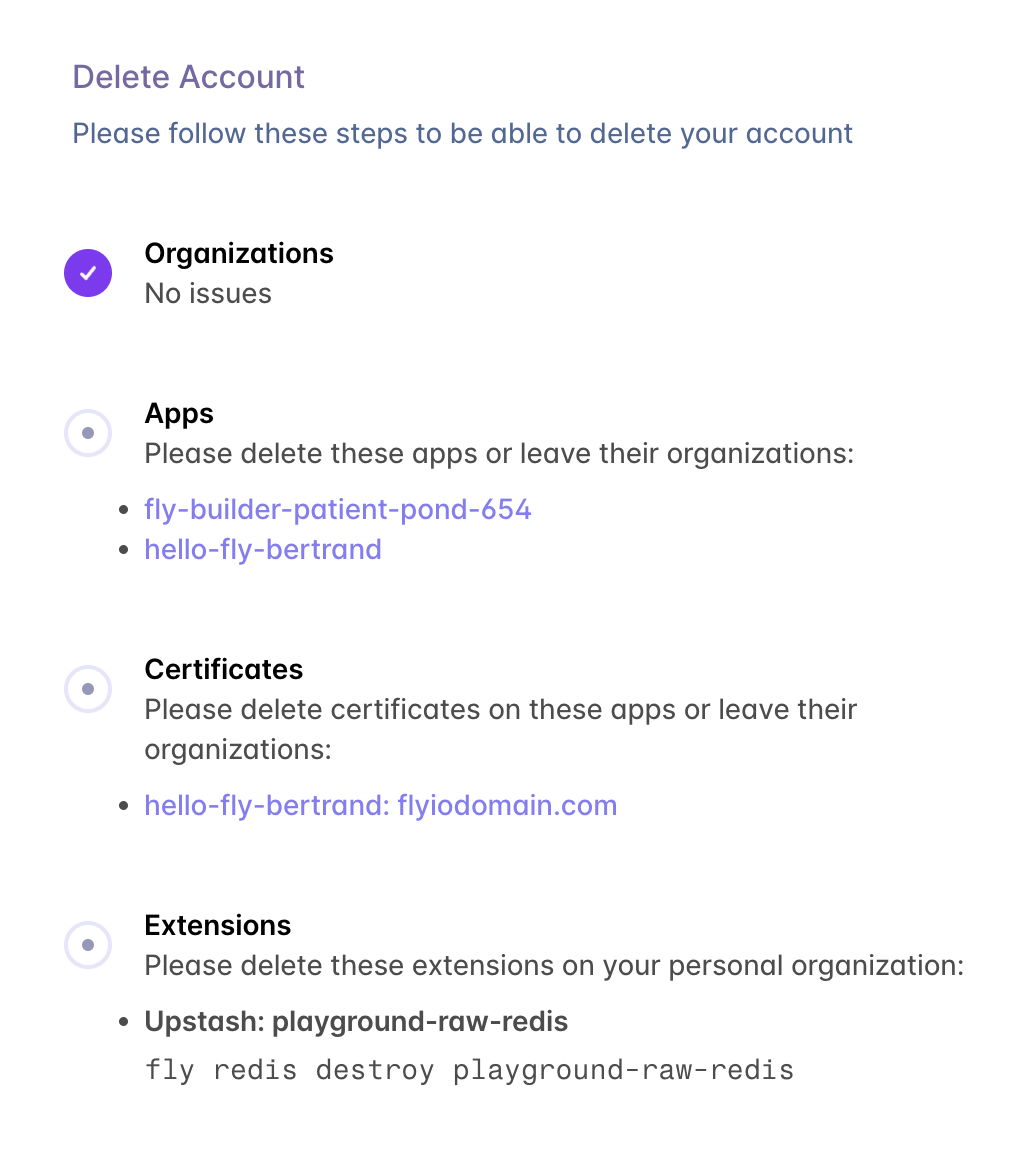Select the fly redis destroy command text
Viewport: 1027px width, 1150px height.
468,1069
